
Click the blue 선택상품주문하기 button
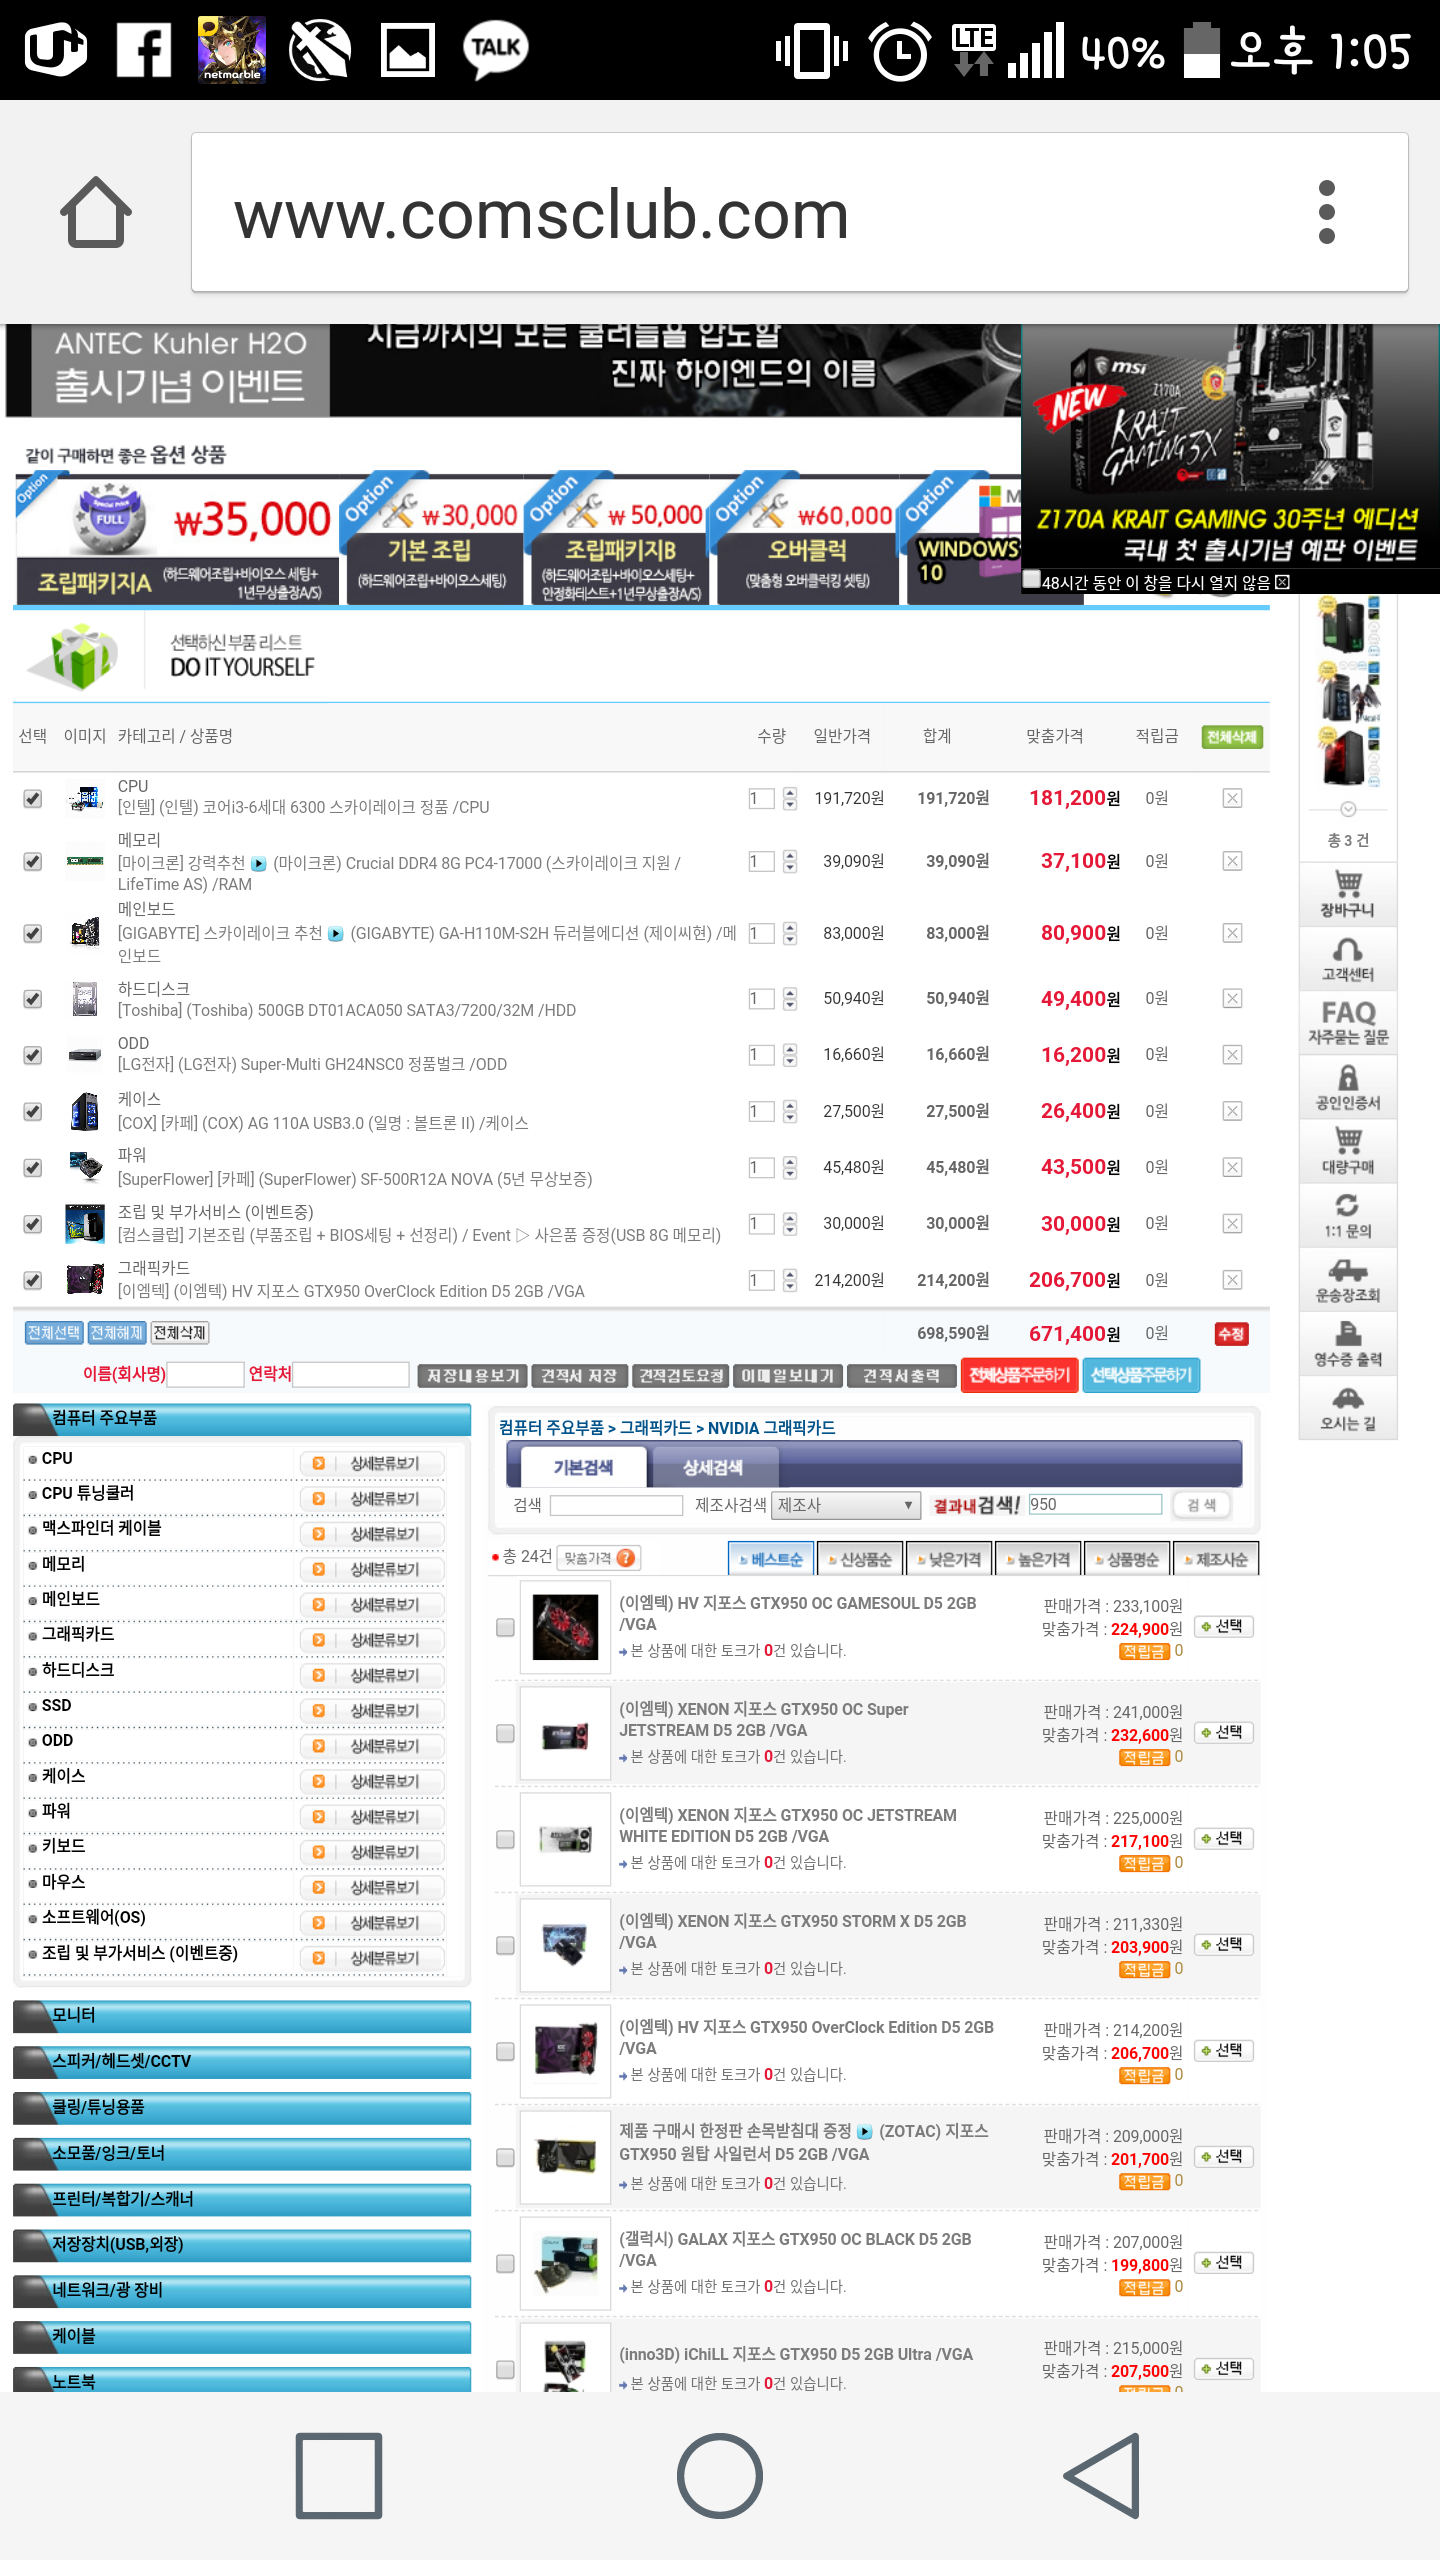[1141, 1375]
